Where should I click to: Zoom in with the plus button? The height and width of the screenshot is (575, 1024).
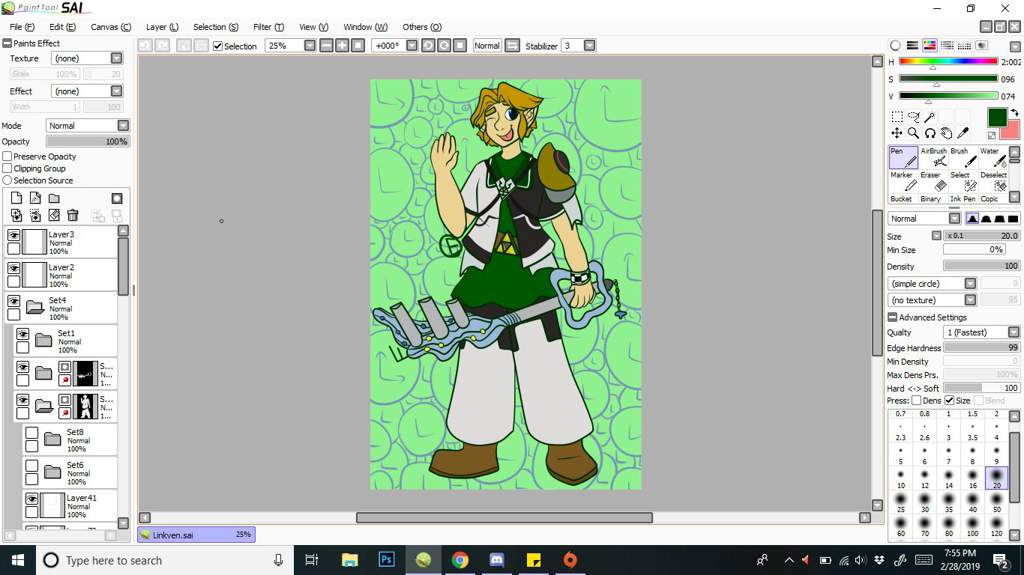[342, 46]
